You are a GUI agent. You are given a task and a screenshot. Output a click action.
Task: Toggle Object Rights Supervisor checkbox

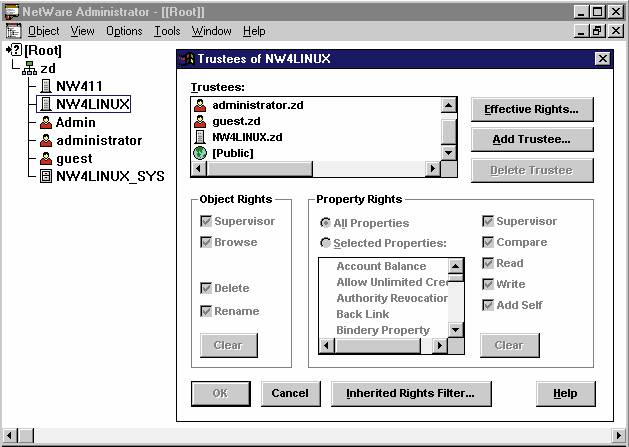click(x=206, y=221)
